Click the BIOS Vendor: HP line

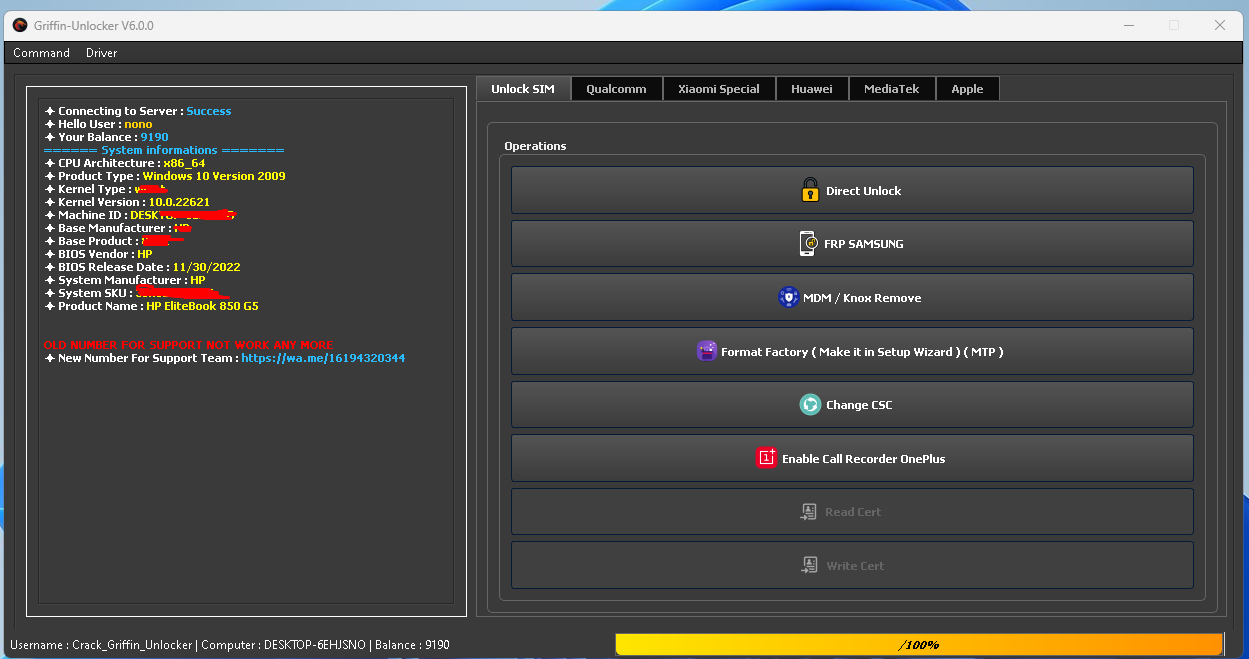pyautogui.click(x=98, y=254)
